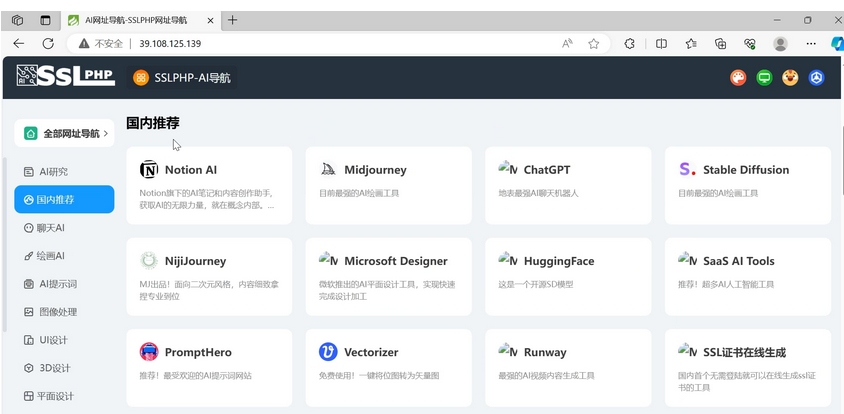Click the workspaces icon in tab bar

[x=17, y=20]
